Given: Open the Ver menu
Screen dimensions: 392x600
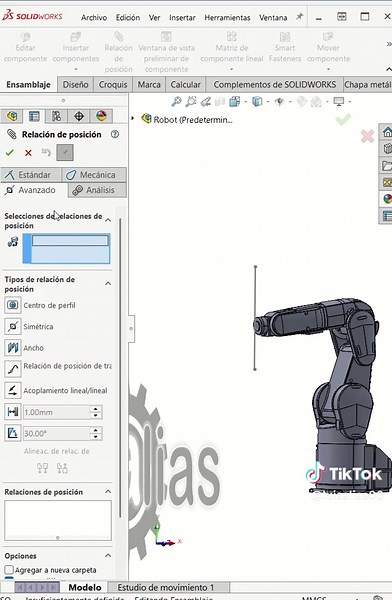Looking at the screenshot, I should 154,18.
